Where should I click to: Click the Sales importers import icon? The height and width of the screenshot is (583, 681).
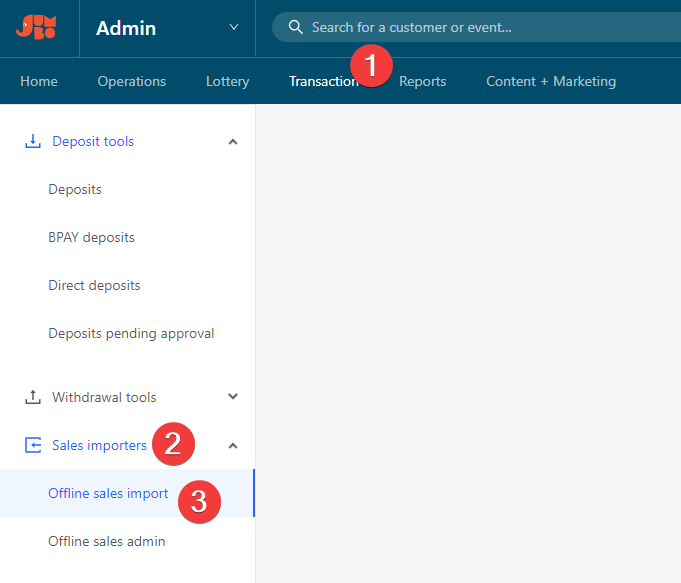33,445
